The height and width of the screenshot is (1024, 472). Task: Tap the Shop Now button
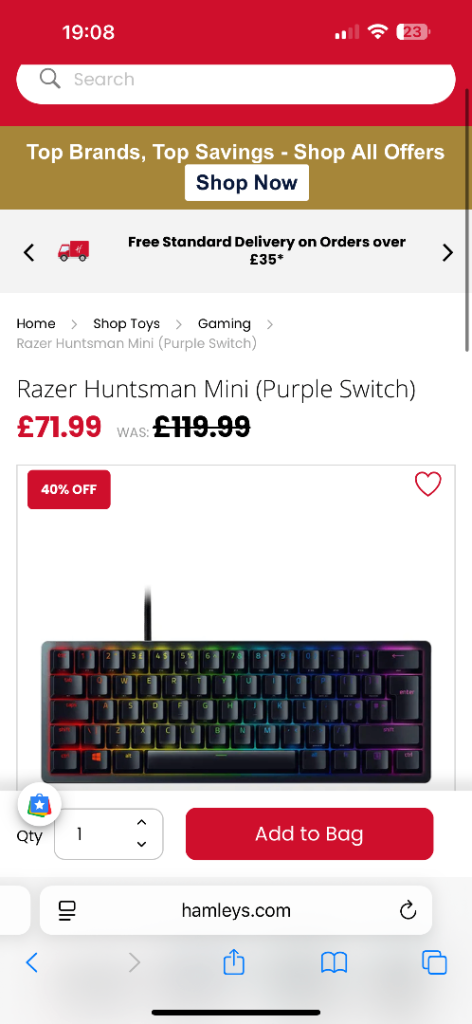coord(247,183)
